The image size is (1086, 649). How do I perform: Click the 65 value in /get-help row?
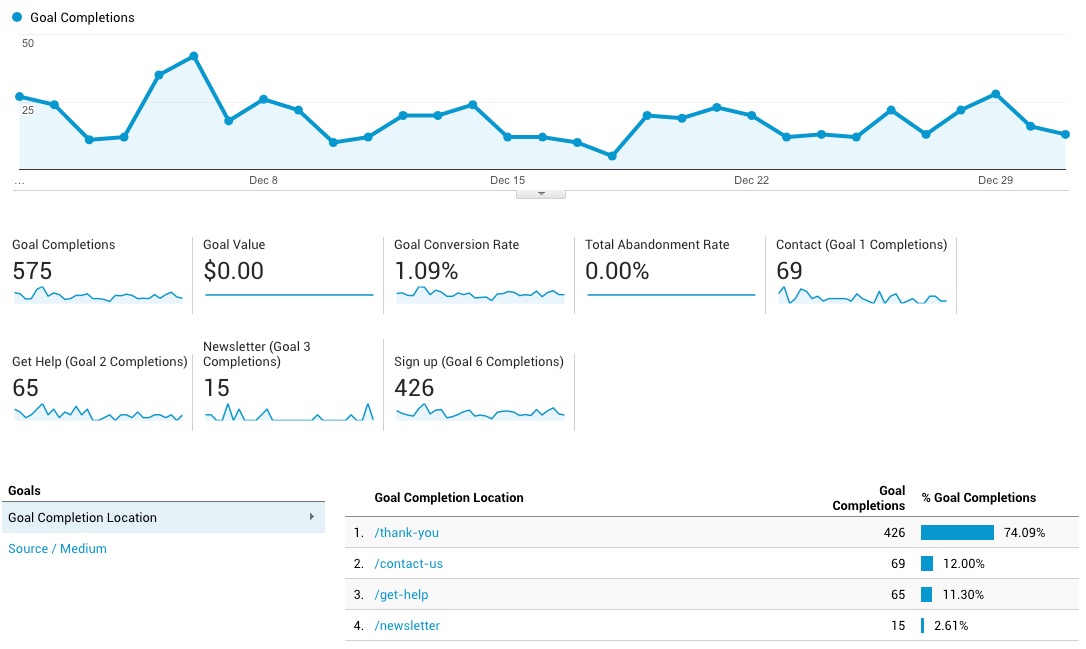tap(898, 594)
